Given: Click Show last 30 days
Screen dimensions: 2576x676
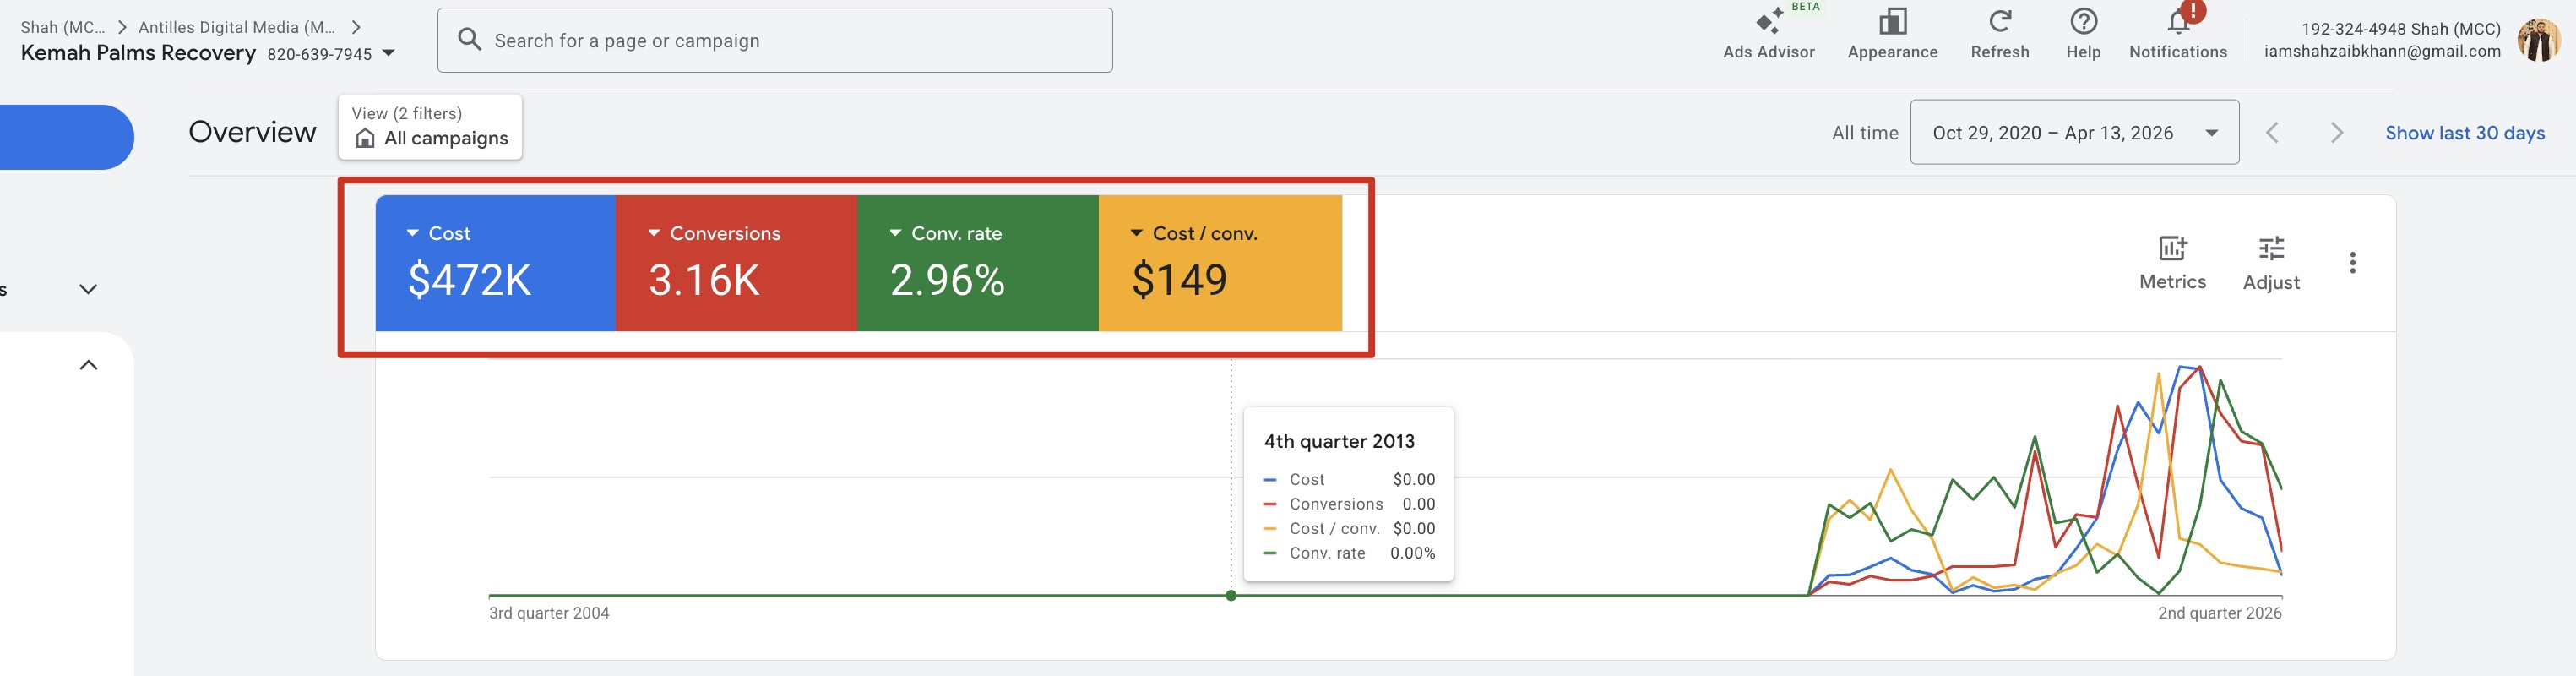Looking at the screenshot, I should click(2465, 133).
